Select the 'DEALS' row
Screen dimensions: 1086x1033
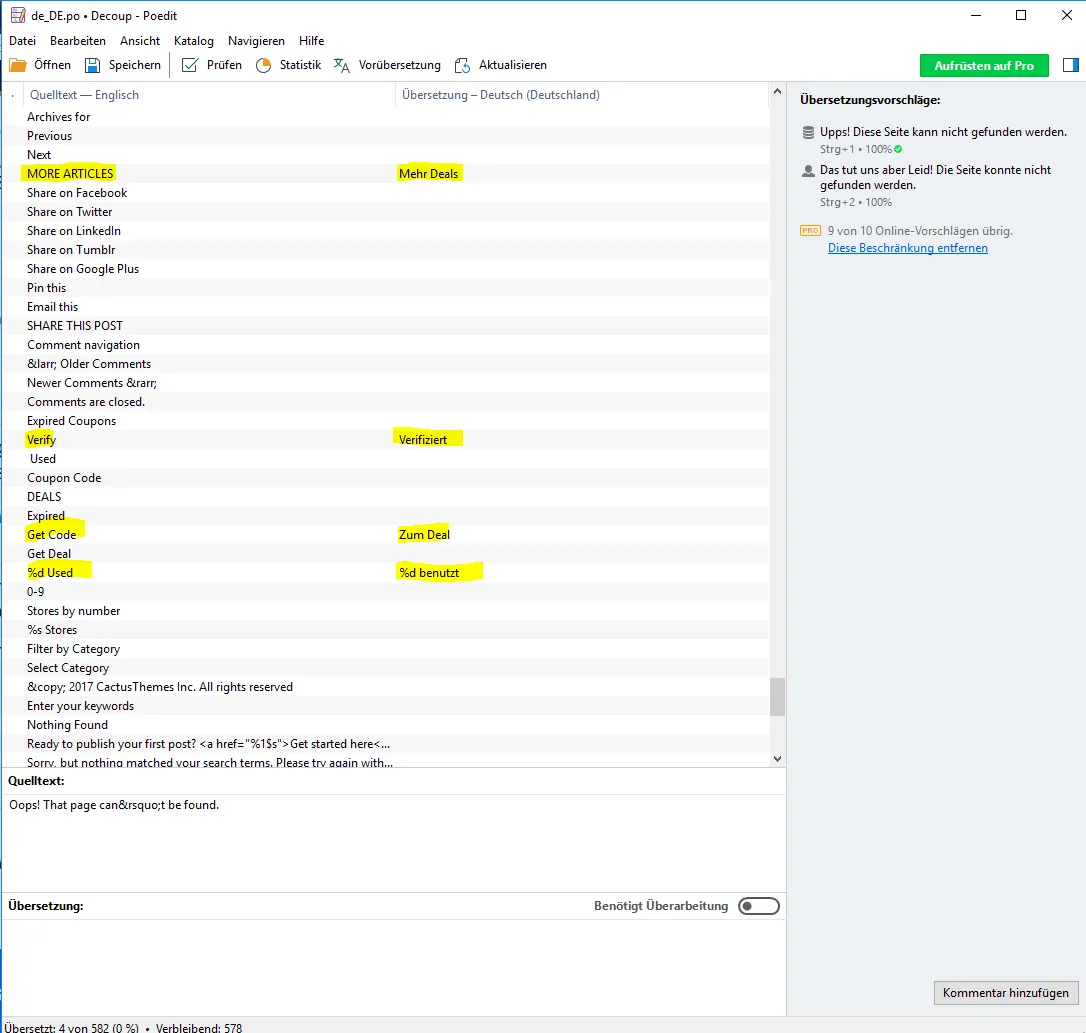386,497
